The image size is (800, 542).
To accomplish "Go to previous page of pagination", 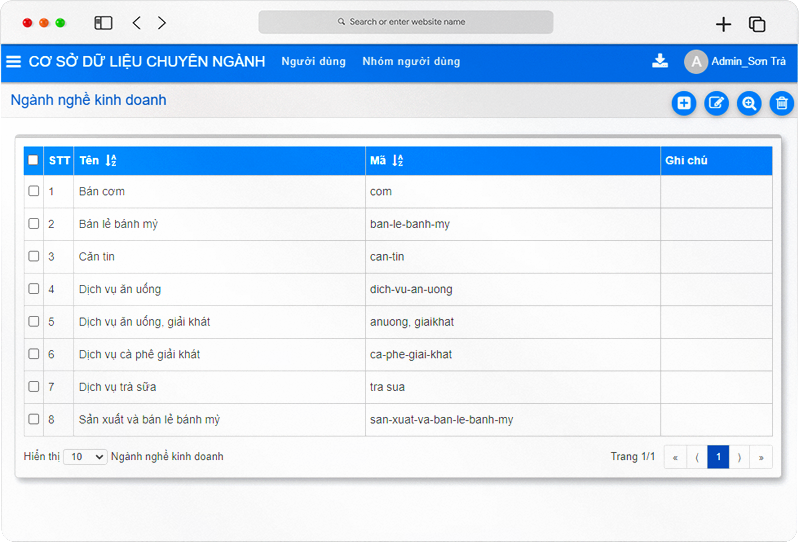I will (x=697, y=457).
